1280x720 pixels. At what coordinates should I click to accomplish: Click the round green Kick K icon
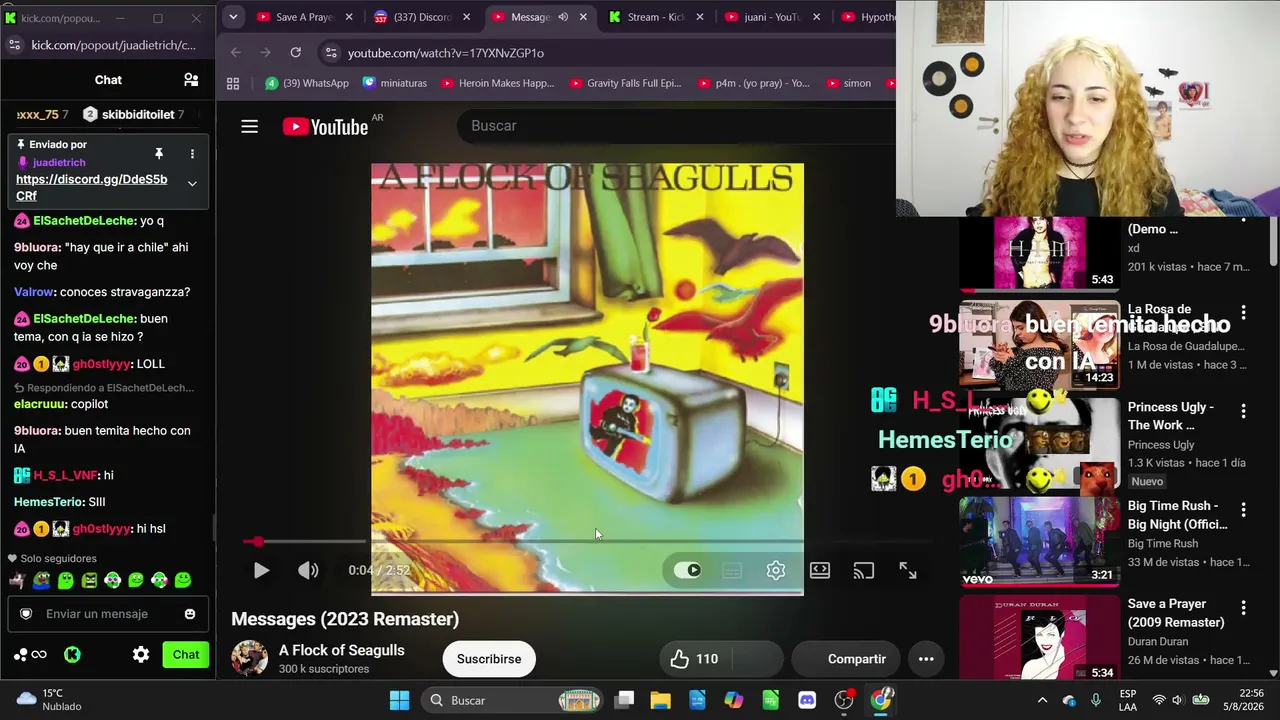[x=72, y=655]
